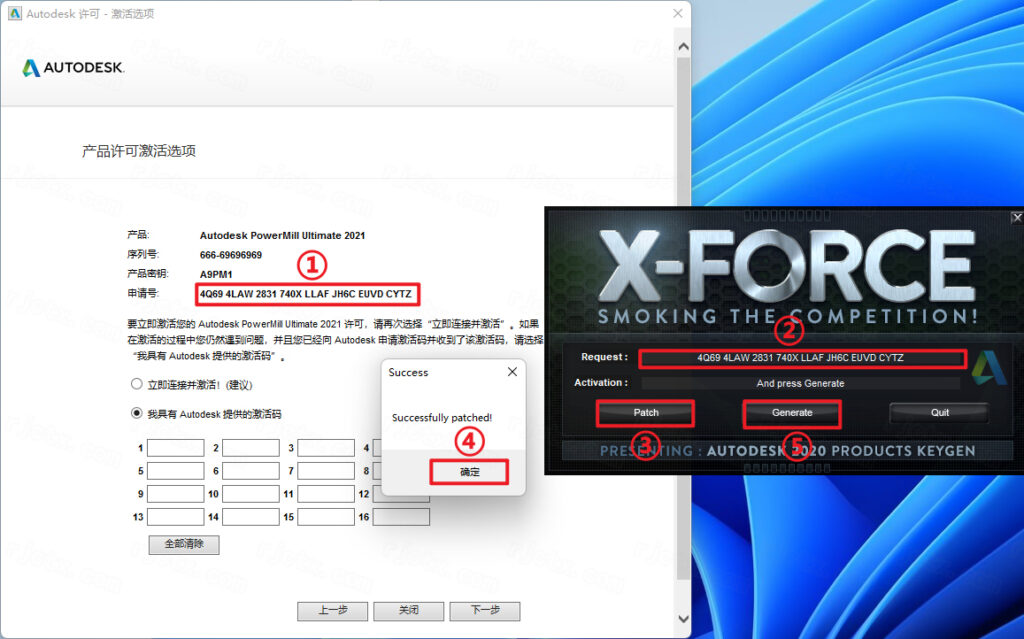The width and height of the screenshot is (1024, 639).
Task: Click activation code box 2
Action: pos(251,448)
